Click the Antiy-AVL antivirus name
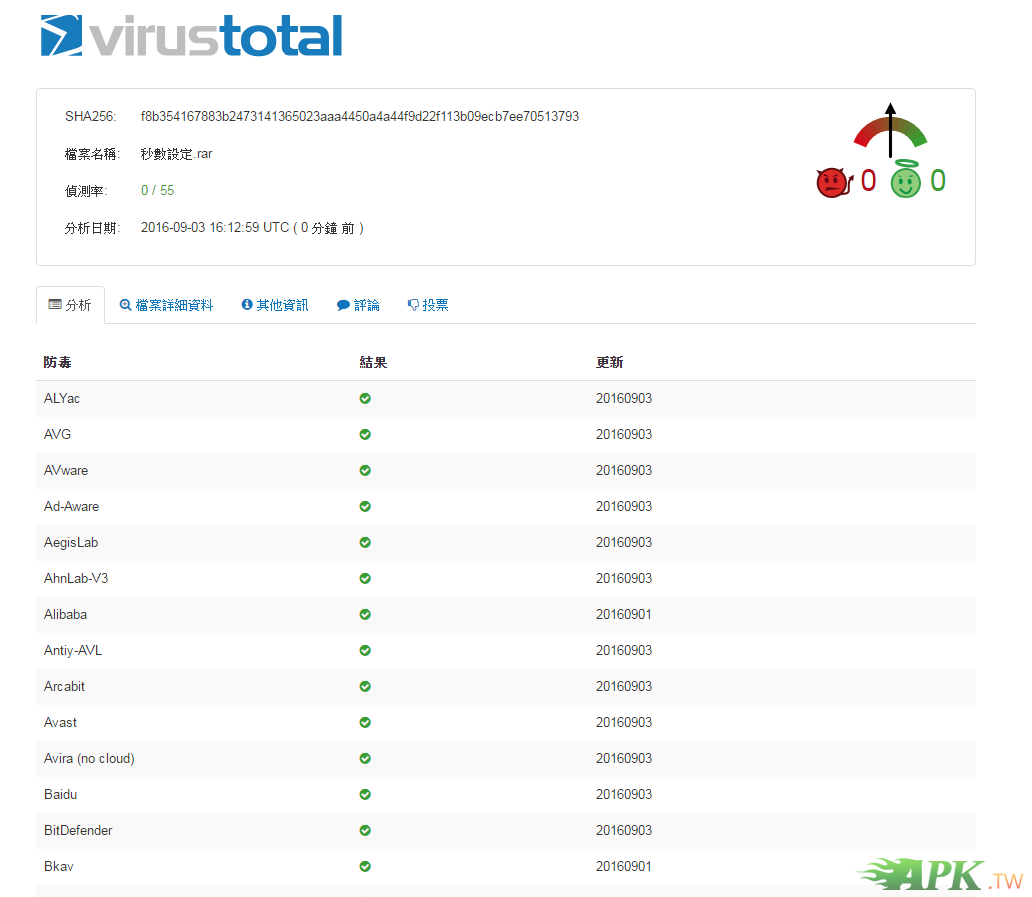Viewport: 1032px width, 897px height. pyautogui.click(x=73, y=650)
